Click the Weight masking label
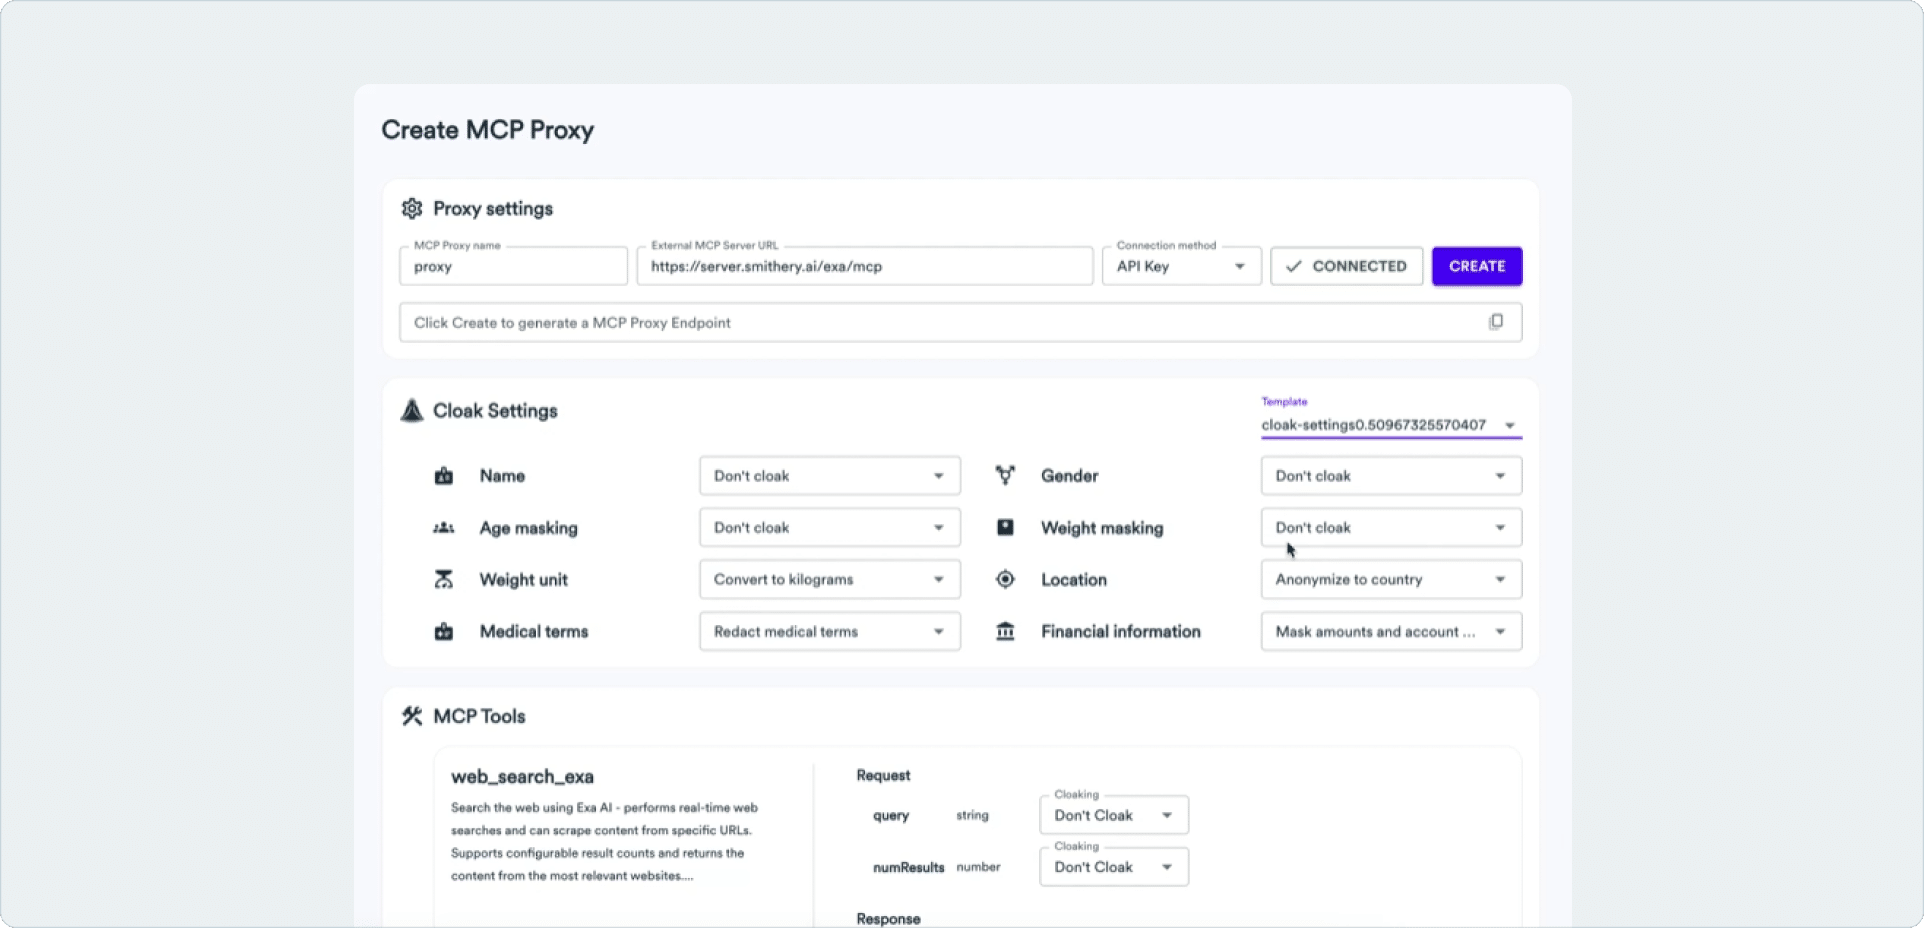The height and width of the screenshot is (928, 1924). click(1102, 528)
